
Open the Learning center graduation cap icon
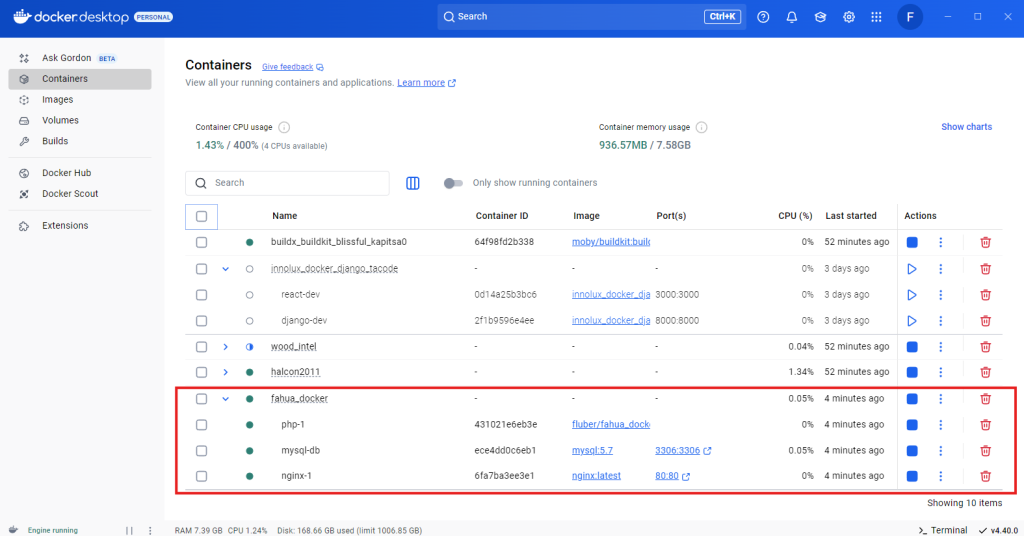click(x=820, y=17)
